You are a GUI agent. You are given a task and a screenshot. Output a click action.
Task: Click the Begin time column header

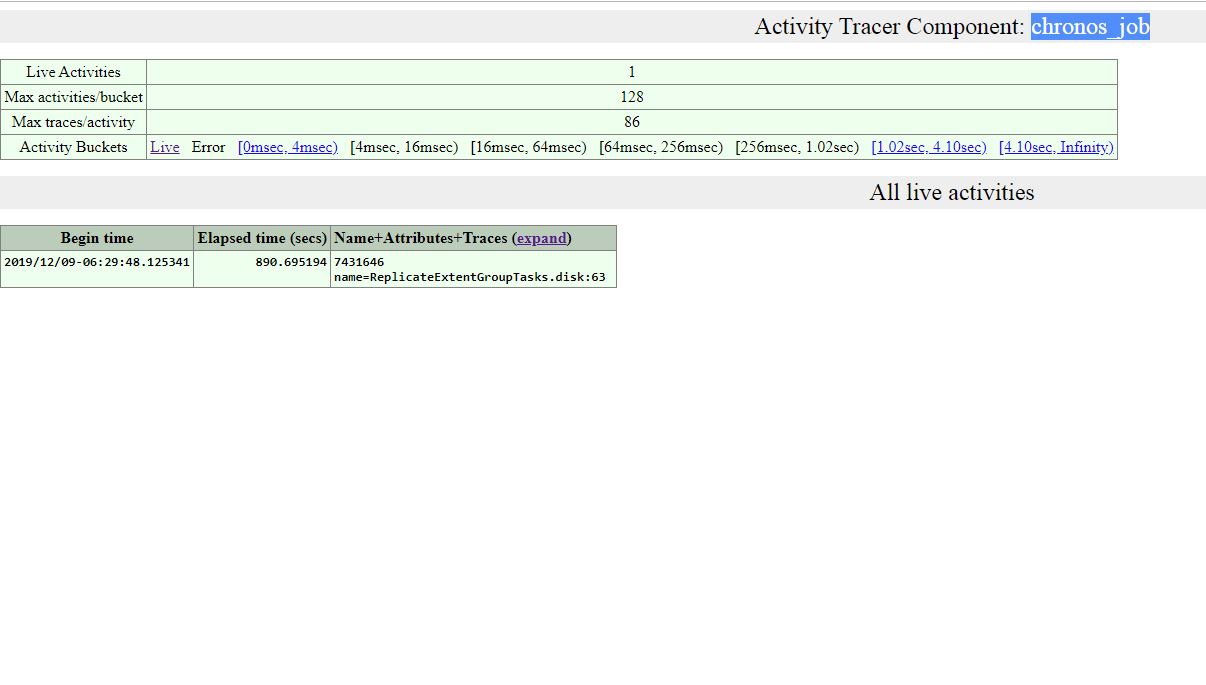97,238
